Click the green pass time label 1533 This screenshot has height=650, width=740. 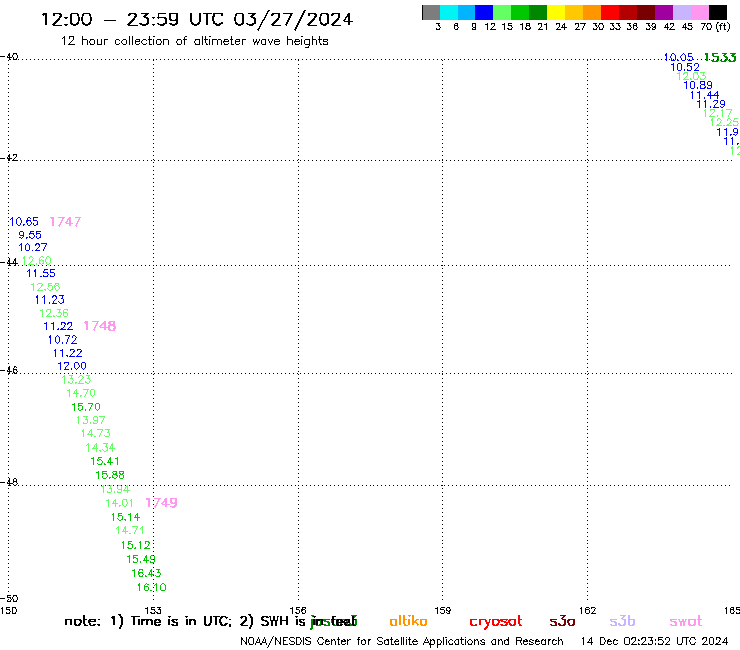click(x=720, y=58)
